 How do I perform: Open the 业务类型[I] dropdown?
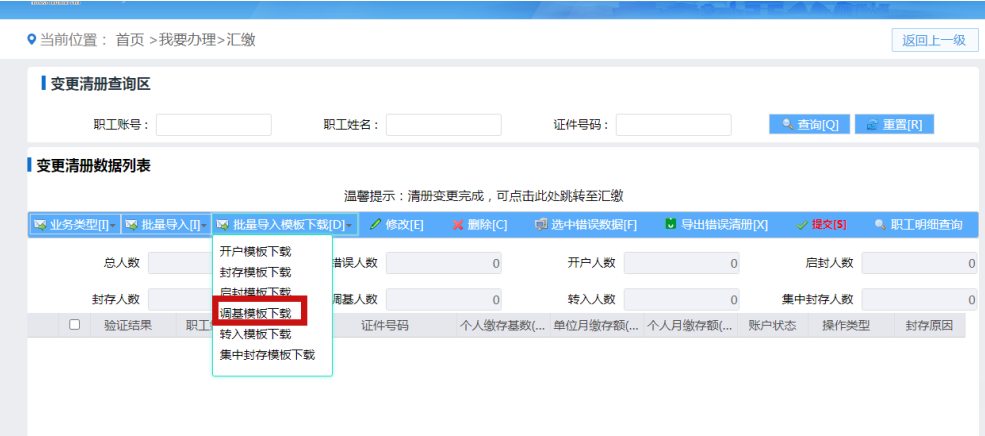point(75,225)
